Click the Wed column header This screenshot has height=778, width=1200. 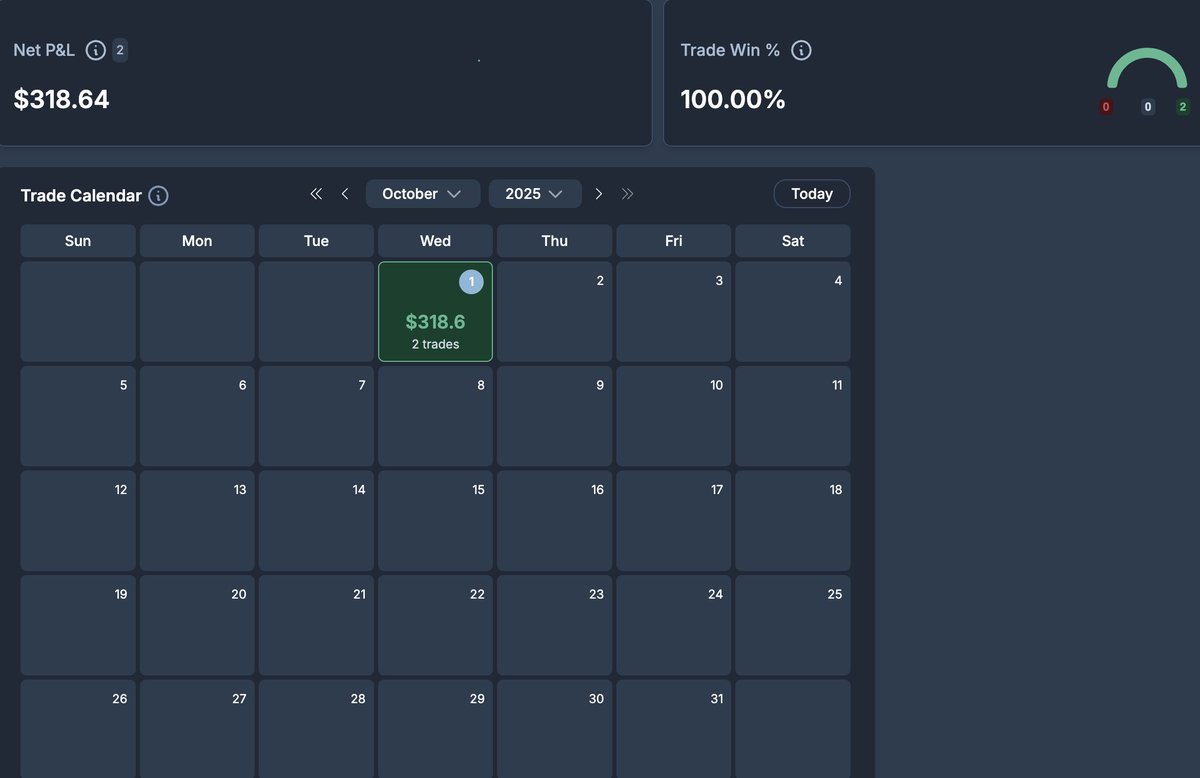[x=435, y=241]
